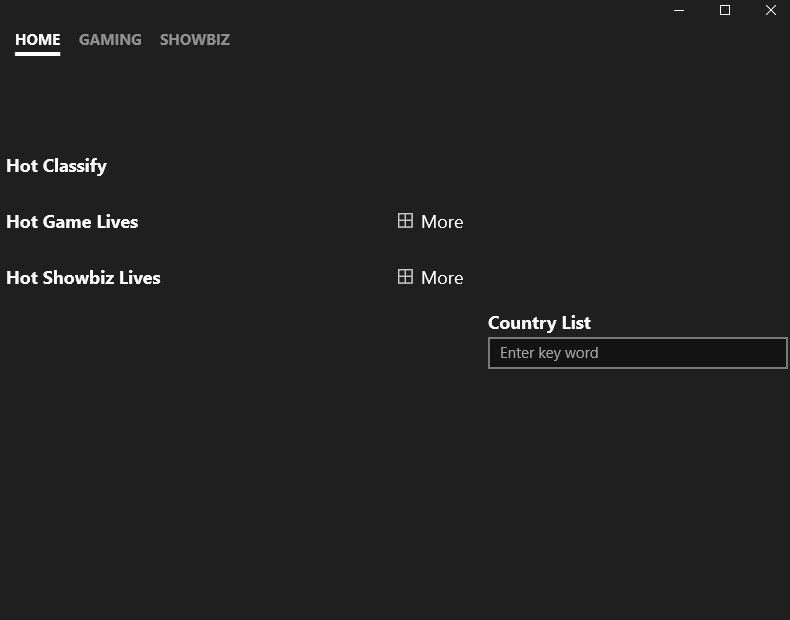Open More for Hot Showbiz Lives
This screenshot has width=790, height=620.
pos(430,278)
